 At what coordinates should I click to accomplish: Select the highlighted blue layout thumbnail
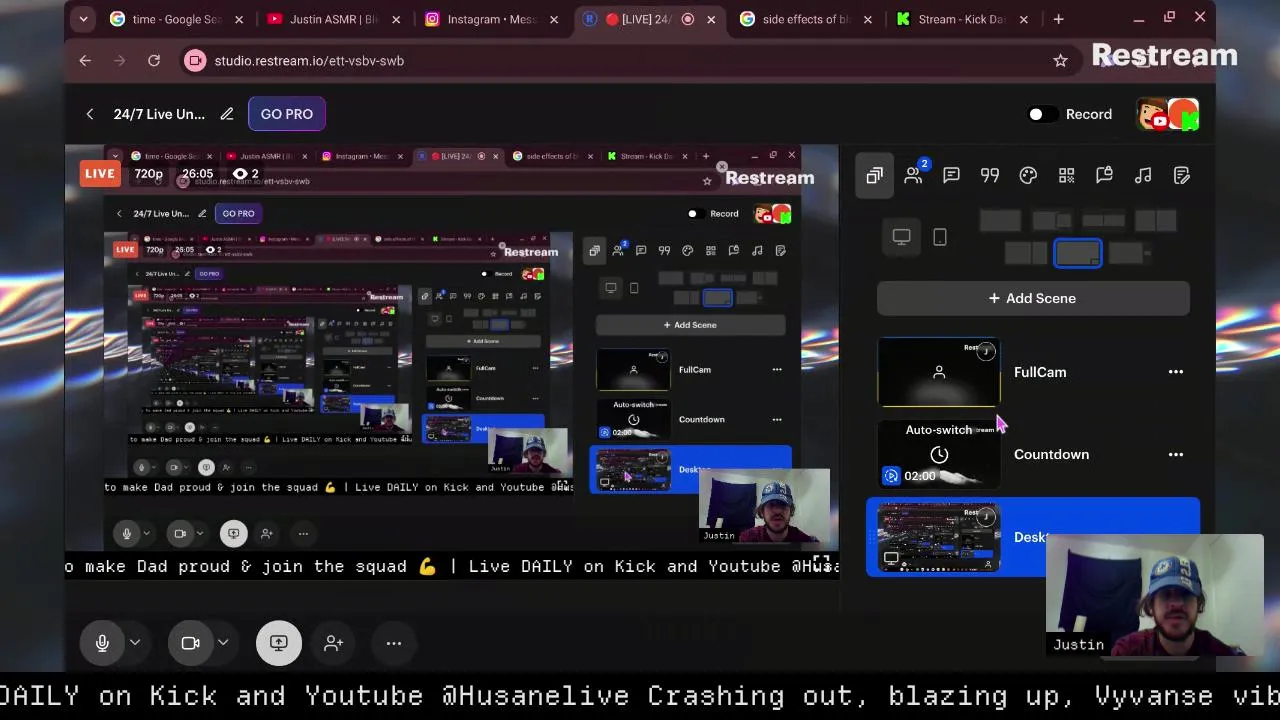pyautogui.click(x=1078, y=254)
